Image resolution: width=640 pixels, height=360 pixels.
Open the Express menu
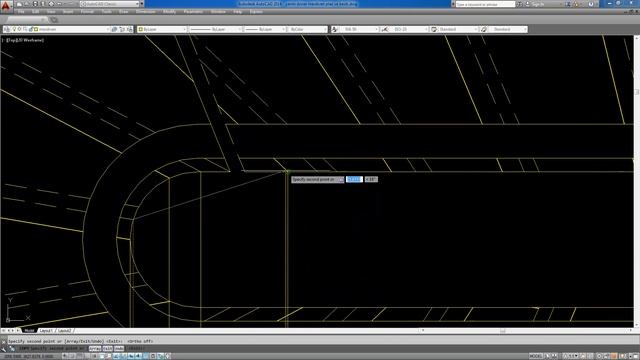pyautogui.click(x=256, y=12)
